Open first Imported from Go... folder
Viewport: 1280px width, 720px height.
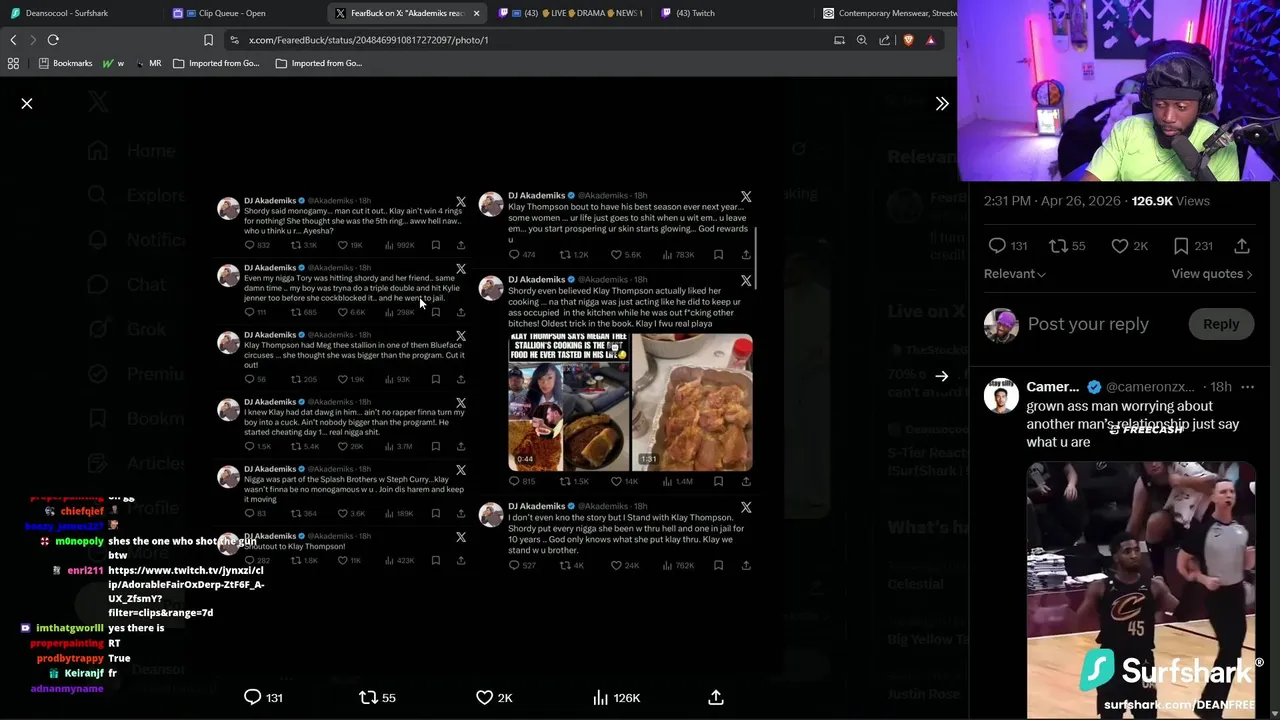[x=216, y=63]
